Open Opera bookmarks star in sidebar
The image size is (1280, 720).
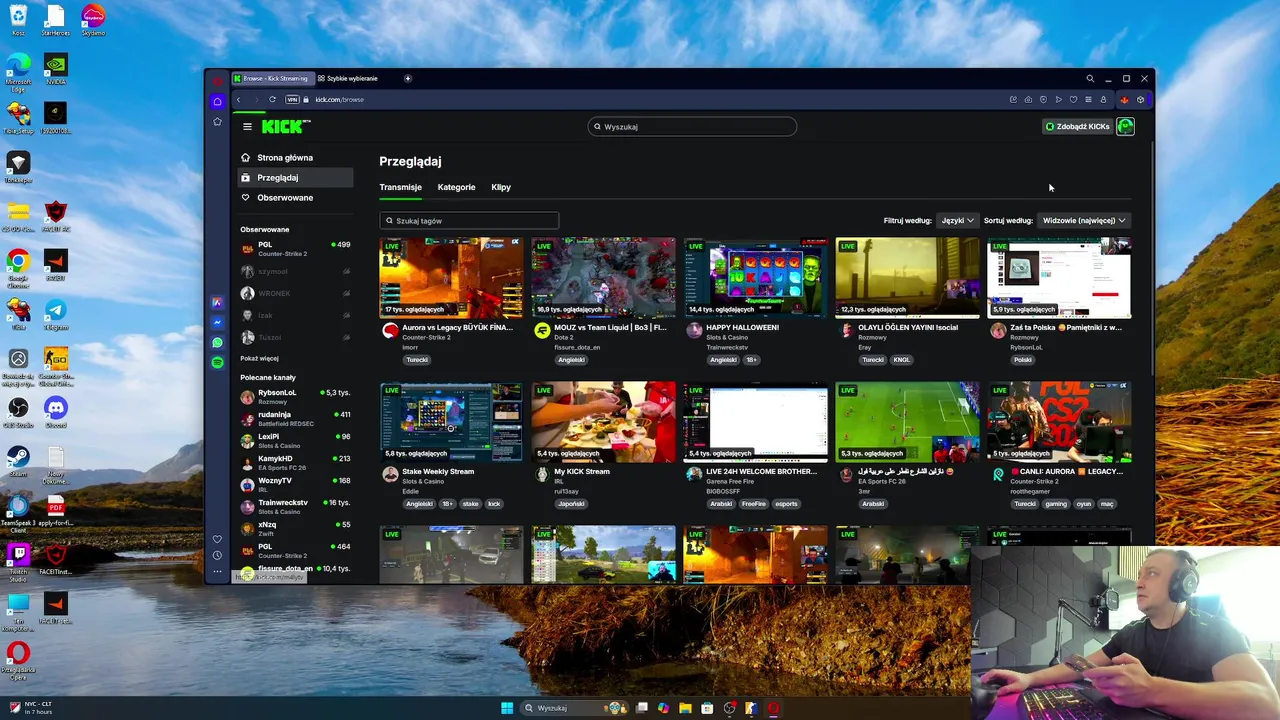pyautogui.click(x=217, y=121)
